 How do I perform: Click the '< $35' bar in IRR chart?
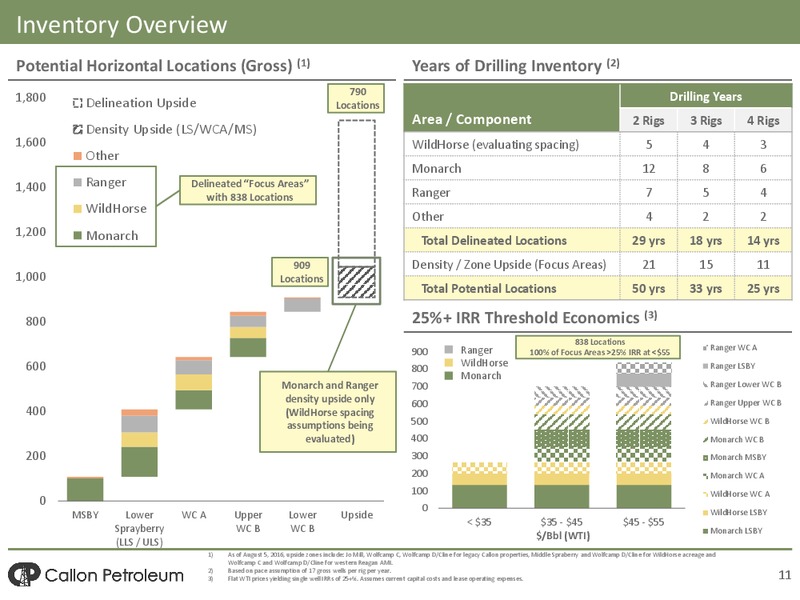tap(480, 485)
